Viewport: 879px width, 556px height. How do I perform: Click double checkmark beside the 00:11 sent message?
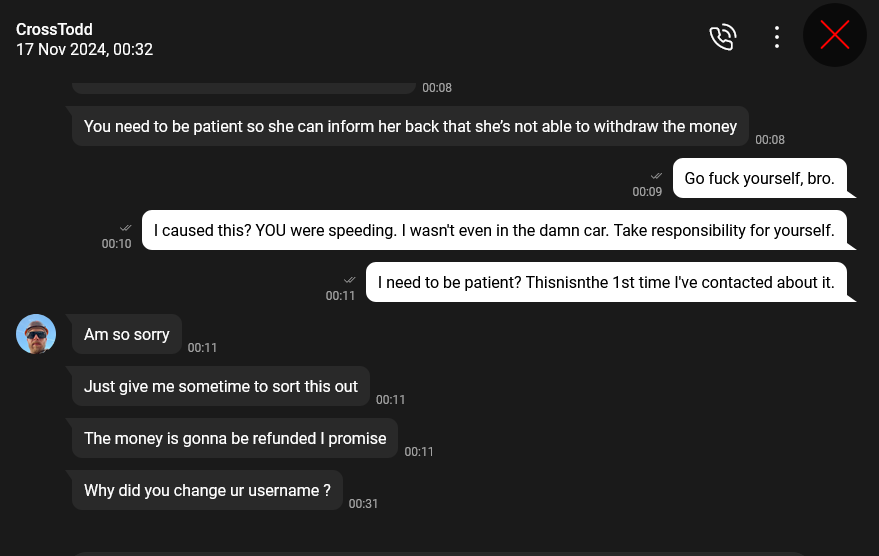349,280
